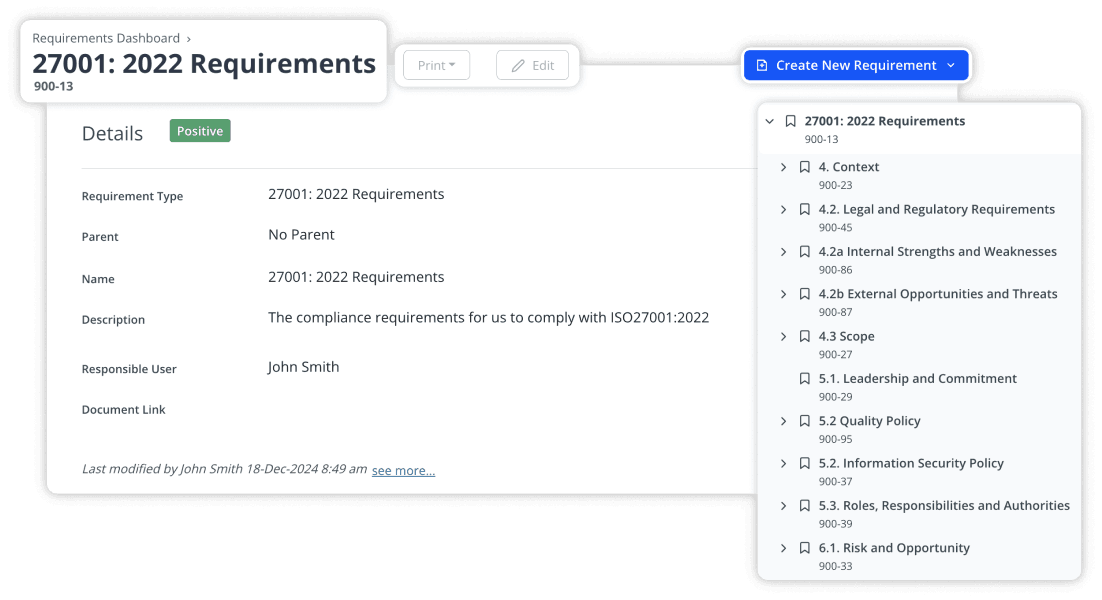
Task: Click the document icon in Create New Requirement
Action: click(x=764, y=65)
